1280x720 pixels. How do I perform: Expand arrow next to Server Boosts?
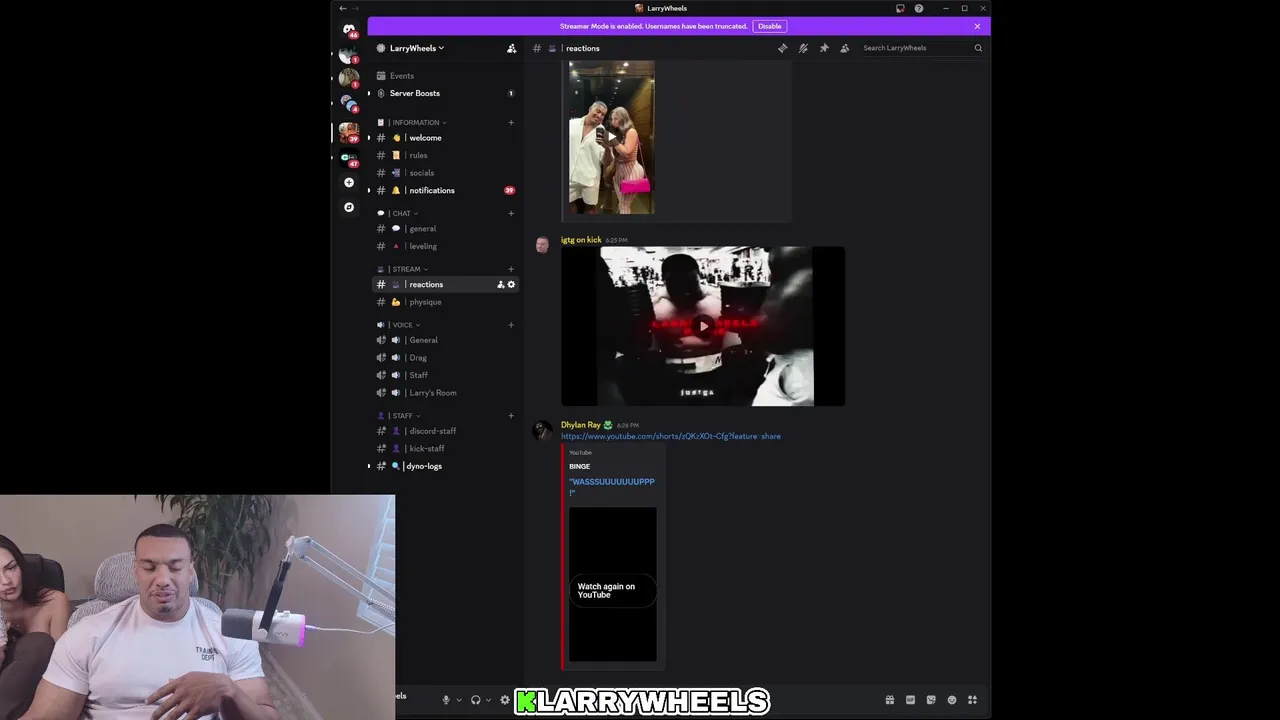tap(369, 93)
